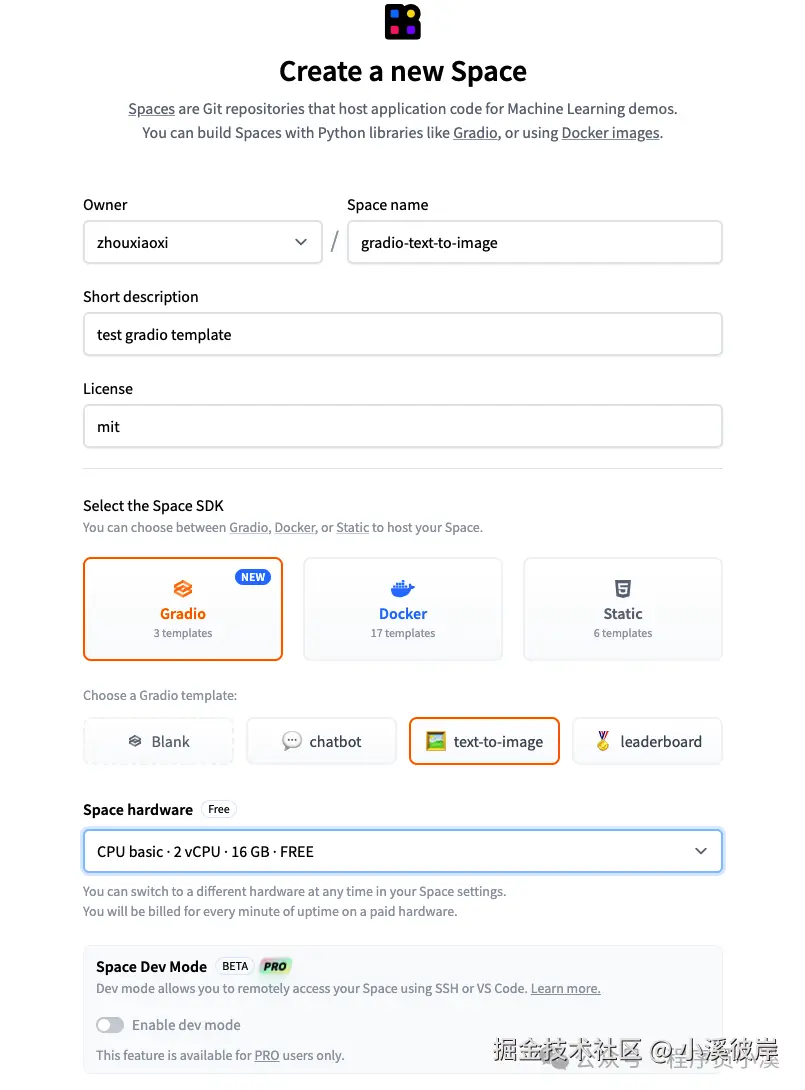Click the Owner dropdown chevron arrow
Viewport: 805px width, 1090px height.
coord(301,242)
